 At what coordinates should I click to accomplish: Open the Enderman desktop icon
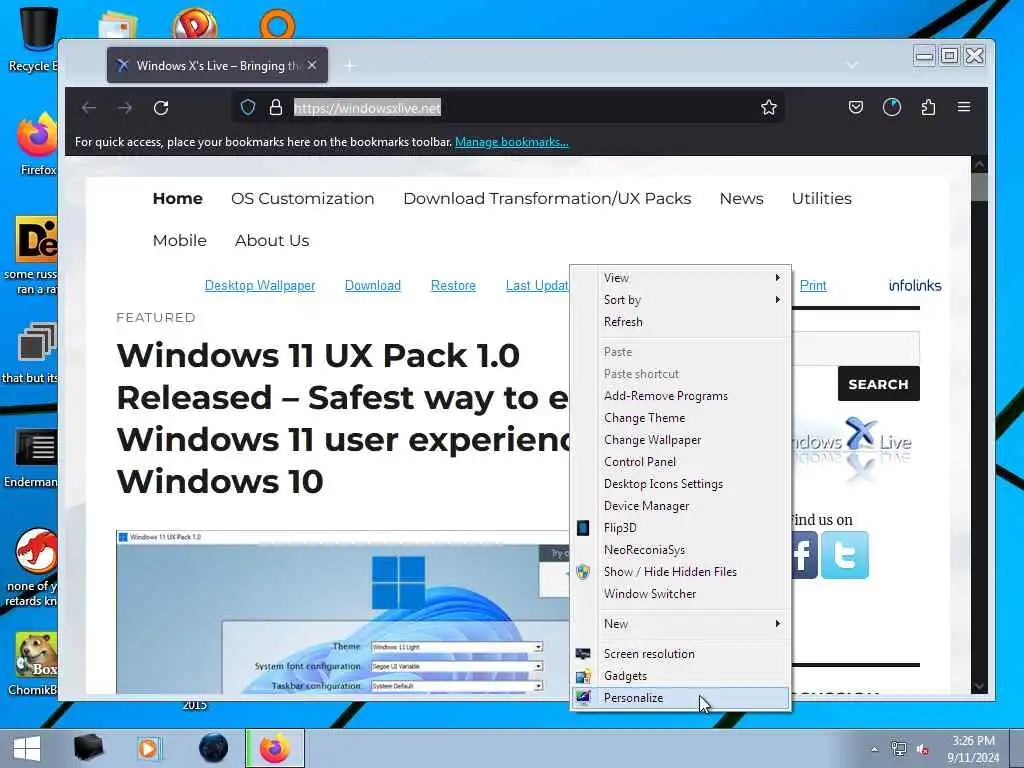[x=31, y=457]
